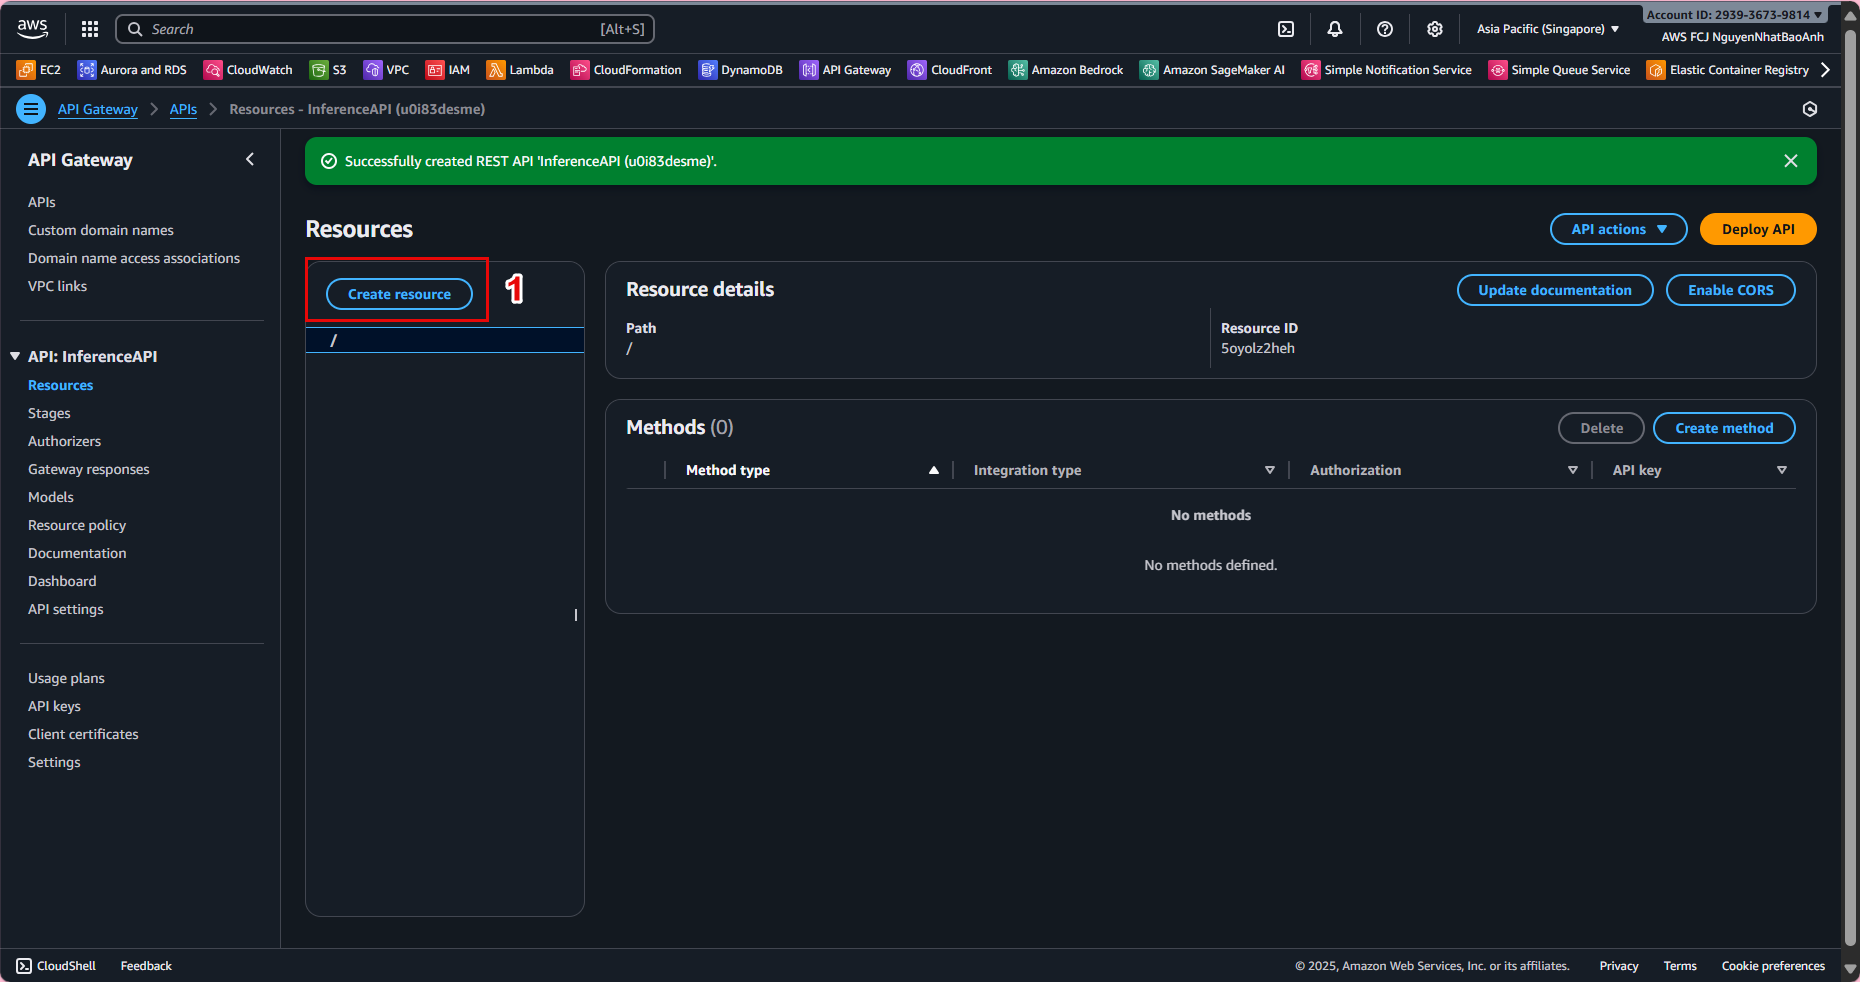Open the Account ID dropdown
This screenshot has height=982, width=1860.
pos(1735,15)
